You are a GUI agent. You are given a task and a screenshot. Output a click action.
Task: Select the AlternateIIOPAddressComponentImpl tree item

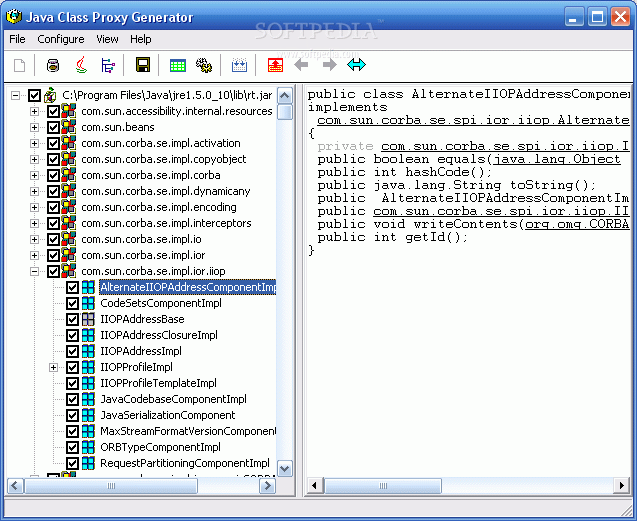coord(188,287)
